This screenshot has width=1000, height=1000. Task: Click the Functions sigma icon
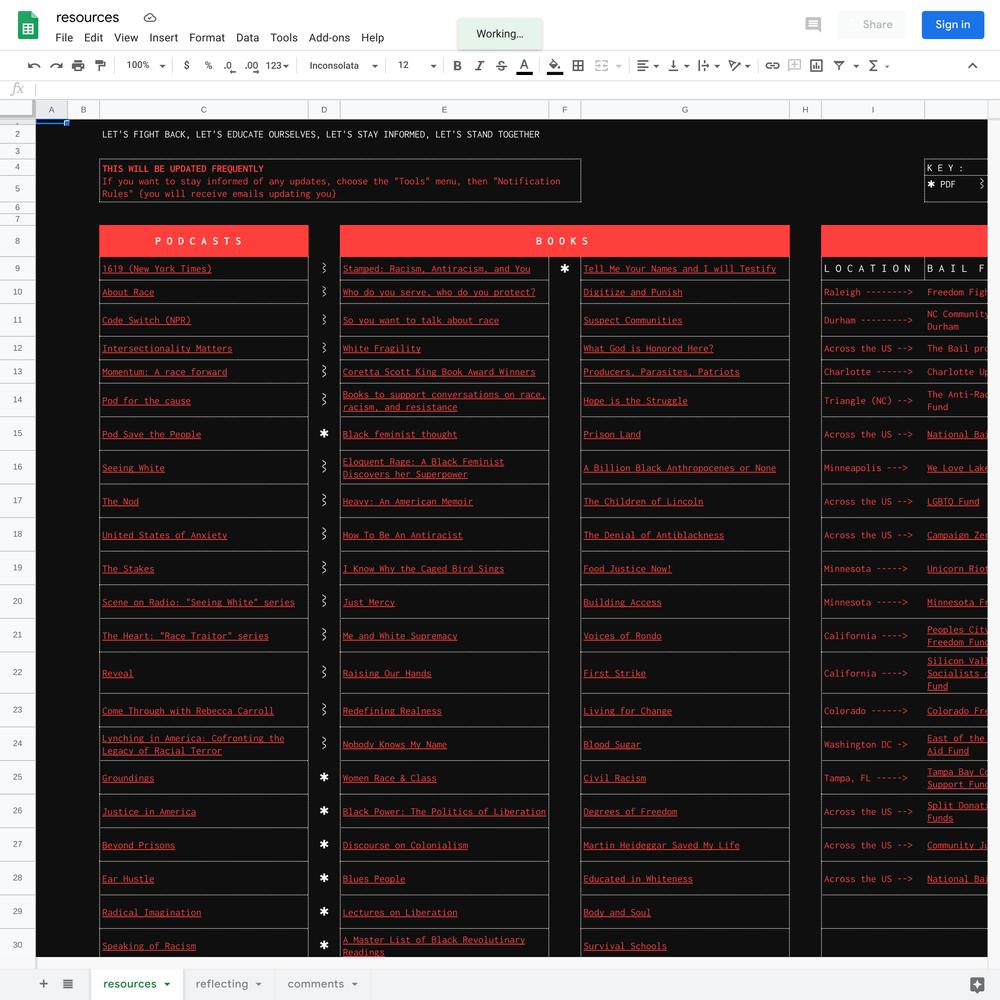click(x=874, y=66)
